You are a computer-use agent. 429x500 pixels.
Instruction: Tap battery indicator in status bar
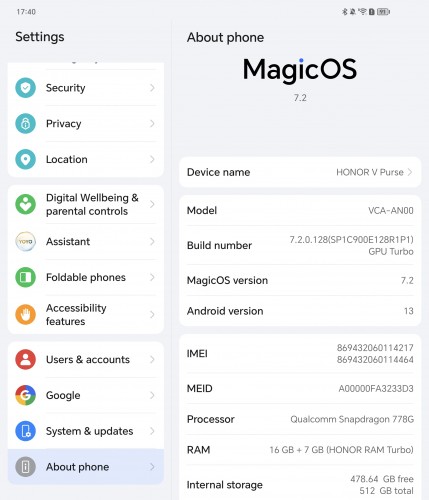point(383,12)
